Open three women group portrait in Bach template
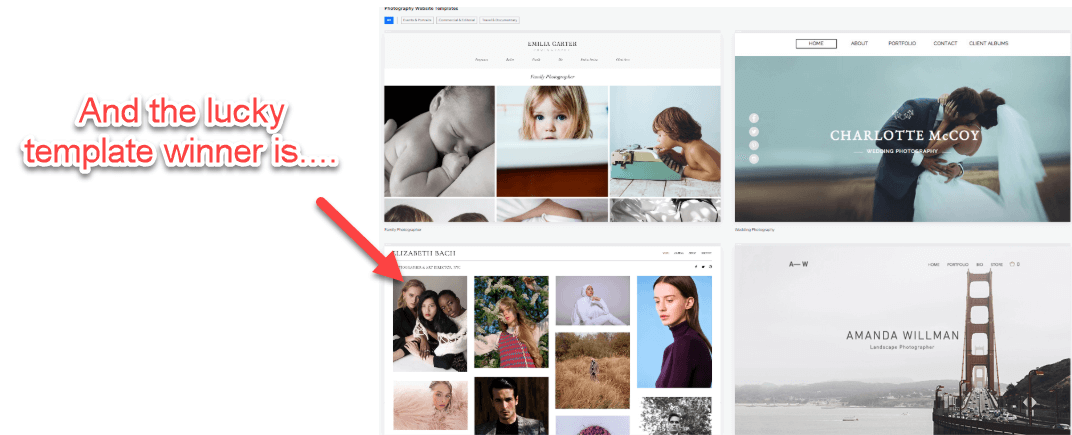This screenshot has width=1072, height=435. [x=430, y=324]
